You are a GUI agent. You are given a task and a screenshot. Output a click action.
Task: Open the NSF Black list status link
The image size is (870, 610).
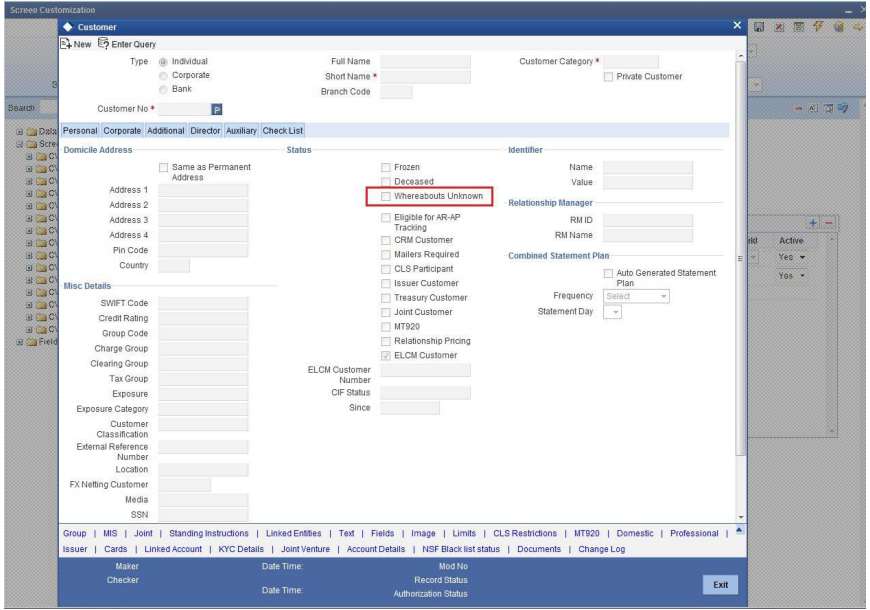pos(461,549)
